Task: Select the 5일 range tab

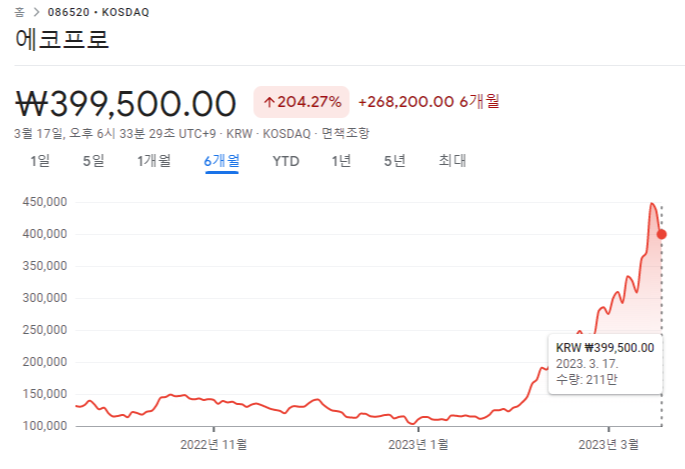Action: coord(93,161)
